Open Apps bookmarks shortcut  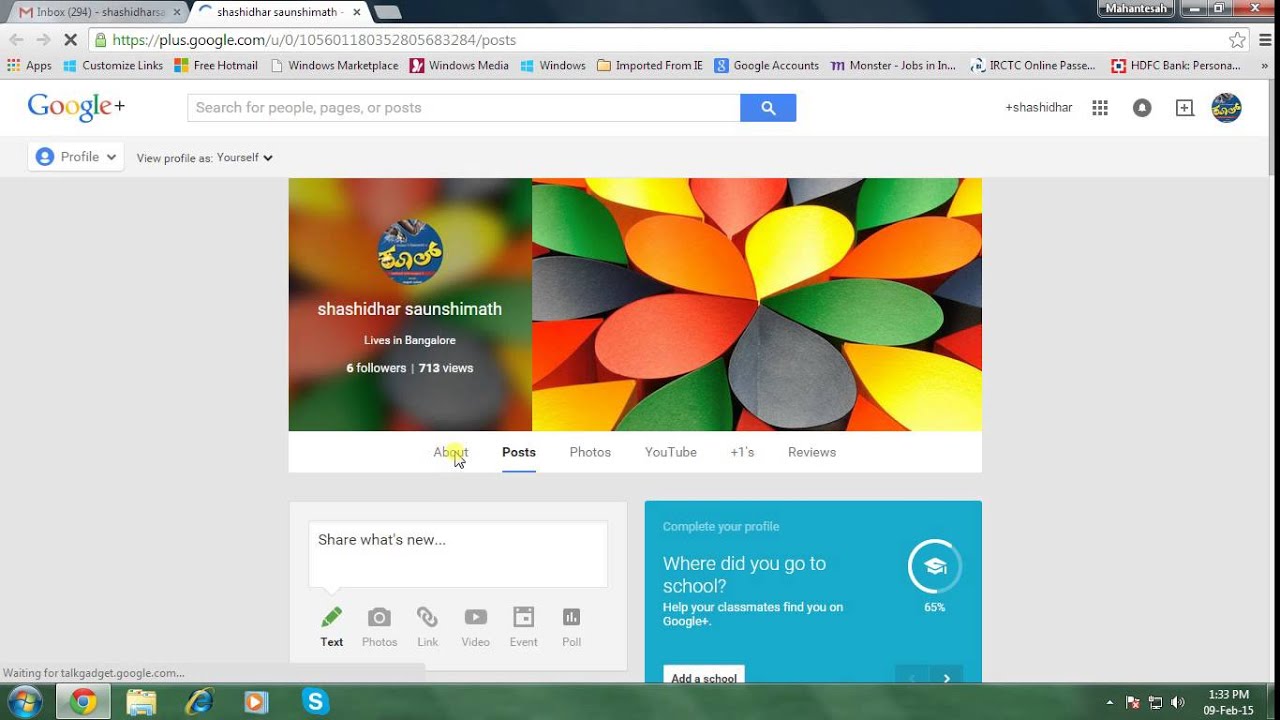(x=29, y=65)
